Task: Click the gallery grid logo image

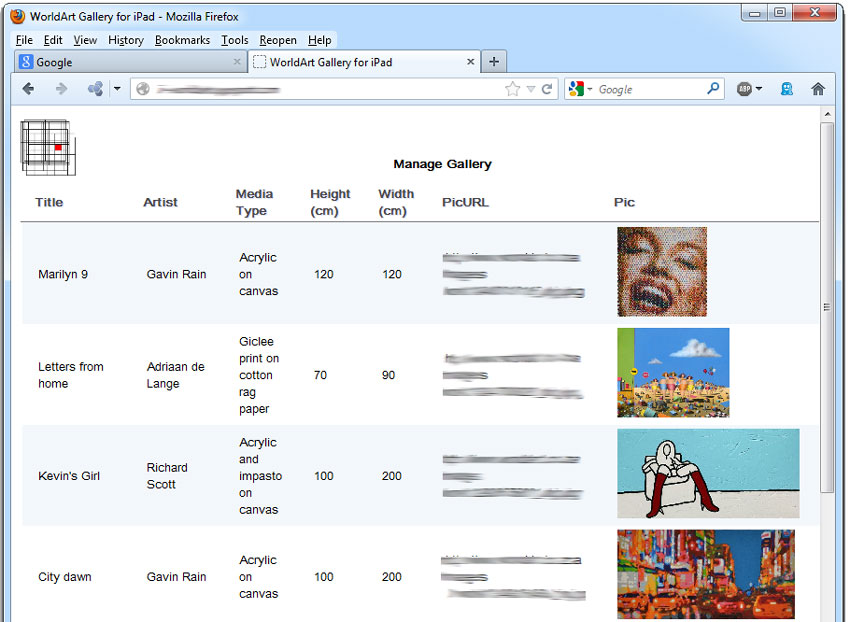Action: 48,148
